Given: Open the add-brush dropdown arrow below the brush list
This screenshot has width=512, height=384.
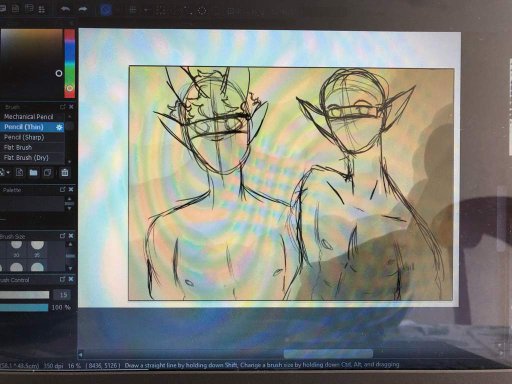Looking at the screenshot, I should tap(8, 172).
